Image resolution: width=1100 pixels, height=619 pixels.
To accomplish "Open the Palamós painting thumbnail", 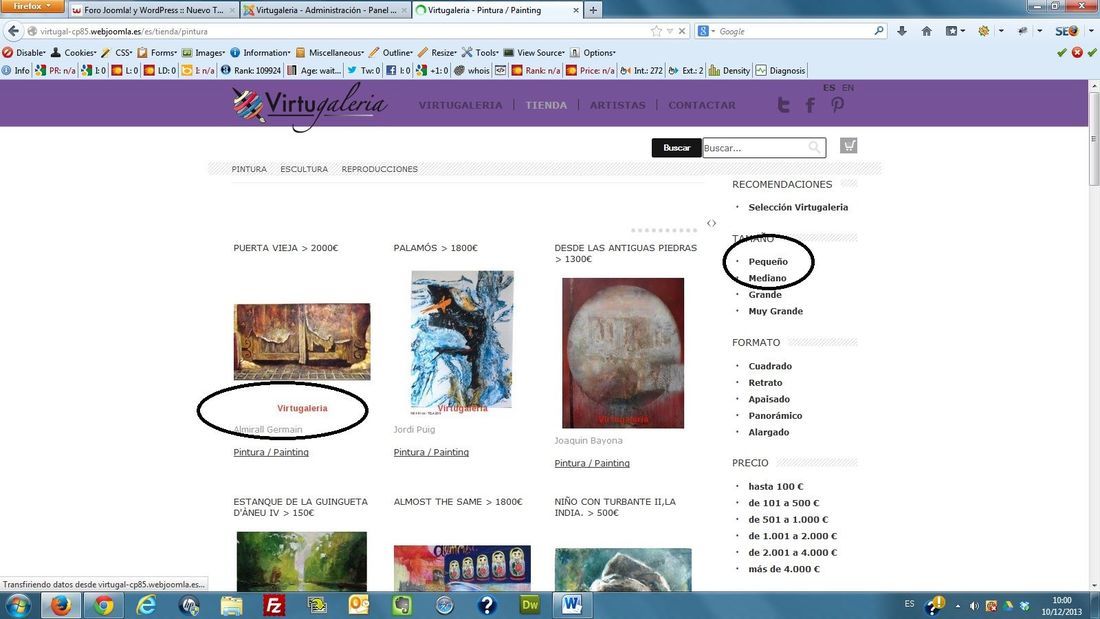I will pyautogui.click(x=462, y=340).
